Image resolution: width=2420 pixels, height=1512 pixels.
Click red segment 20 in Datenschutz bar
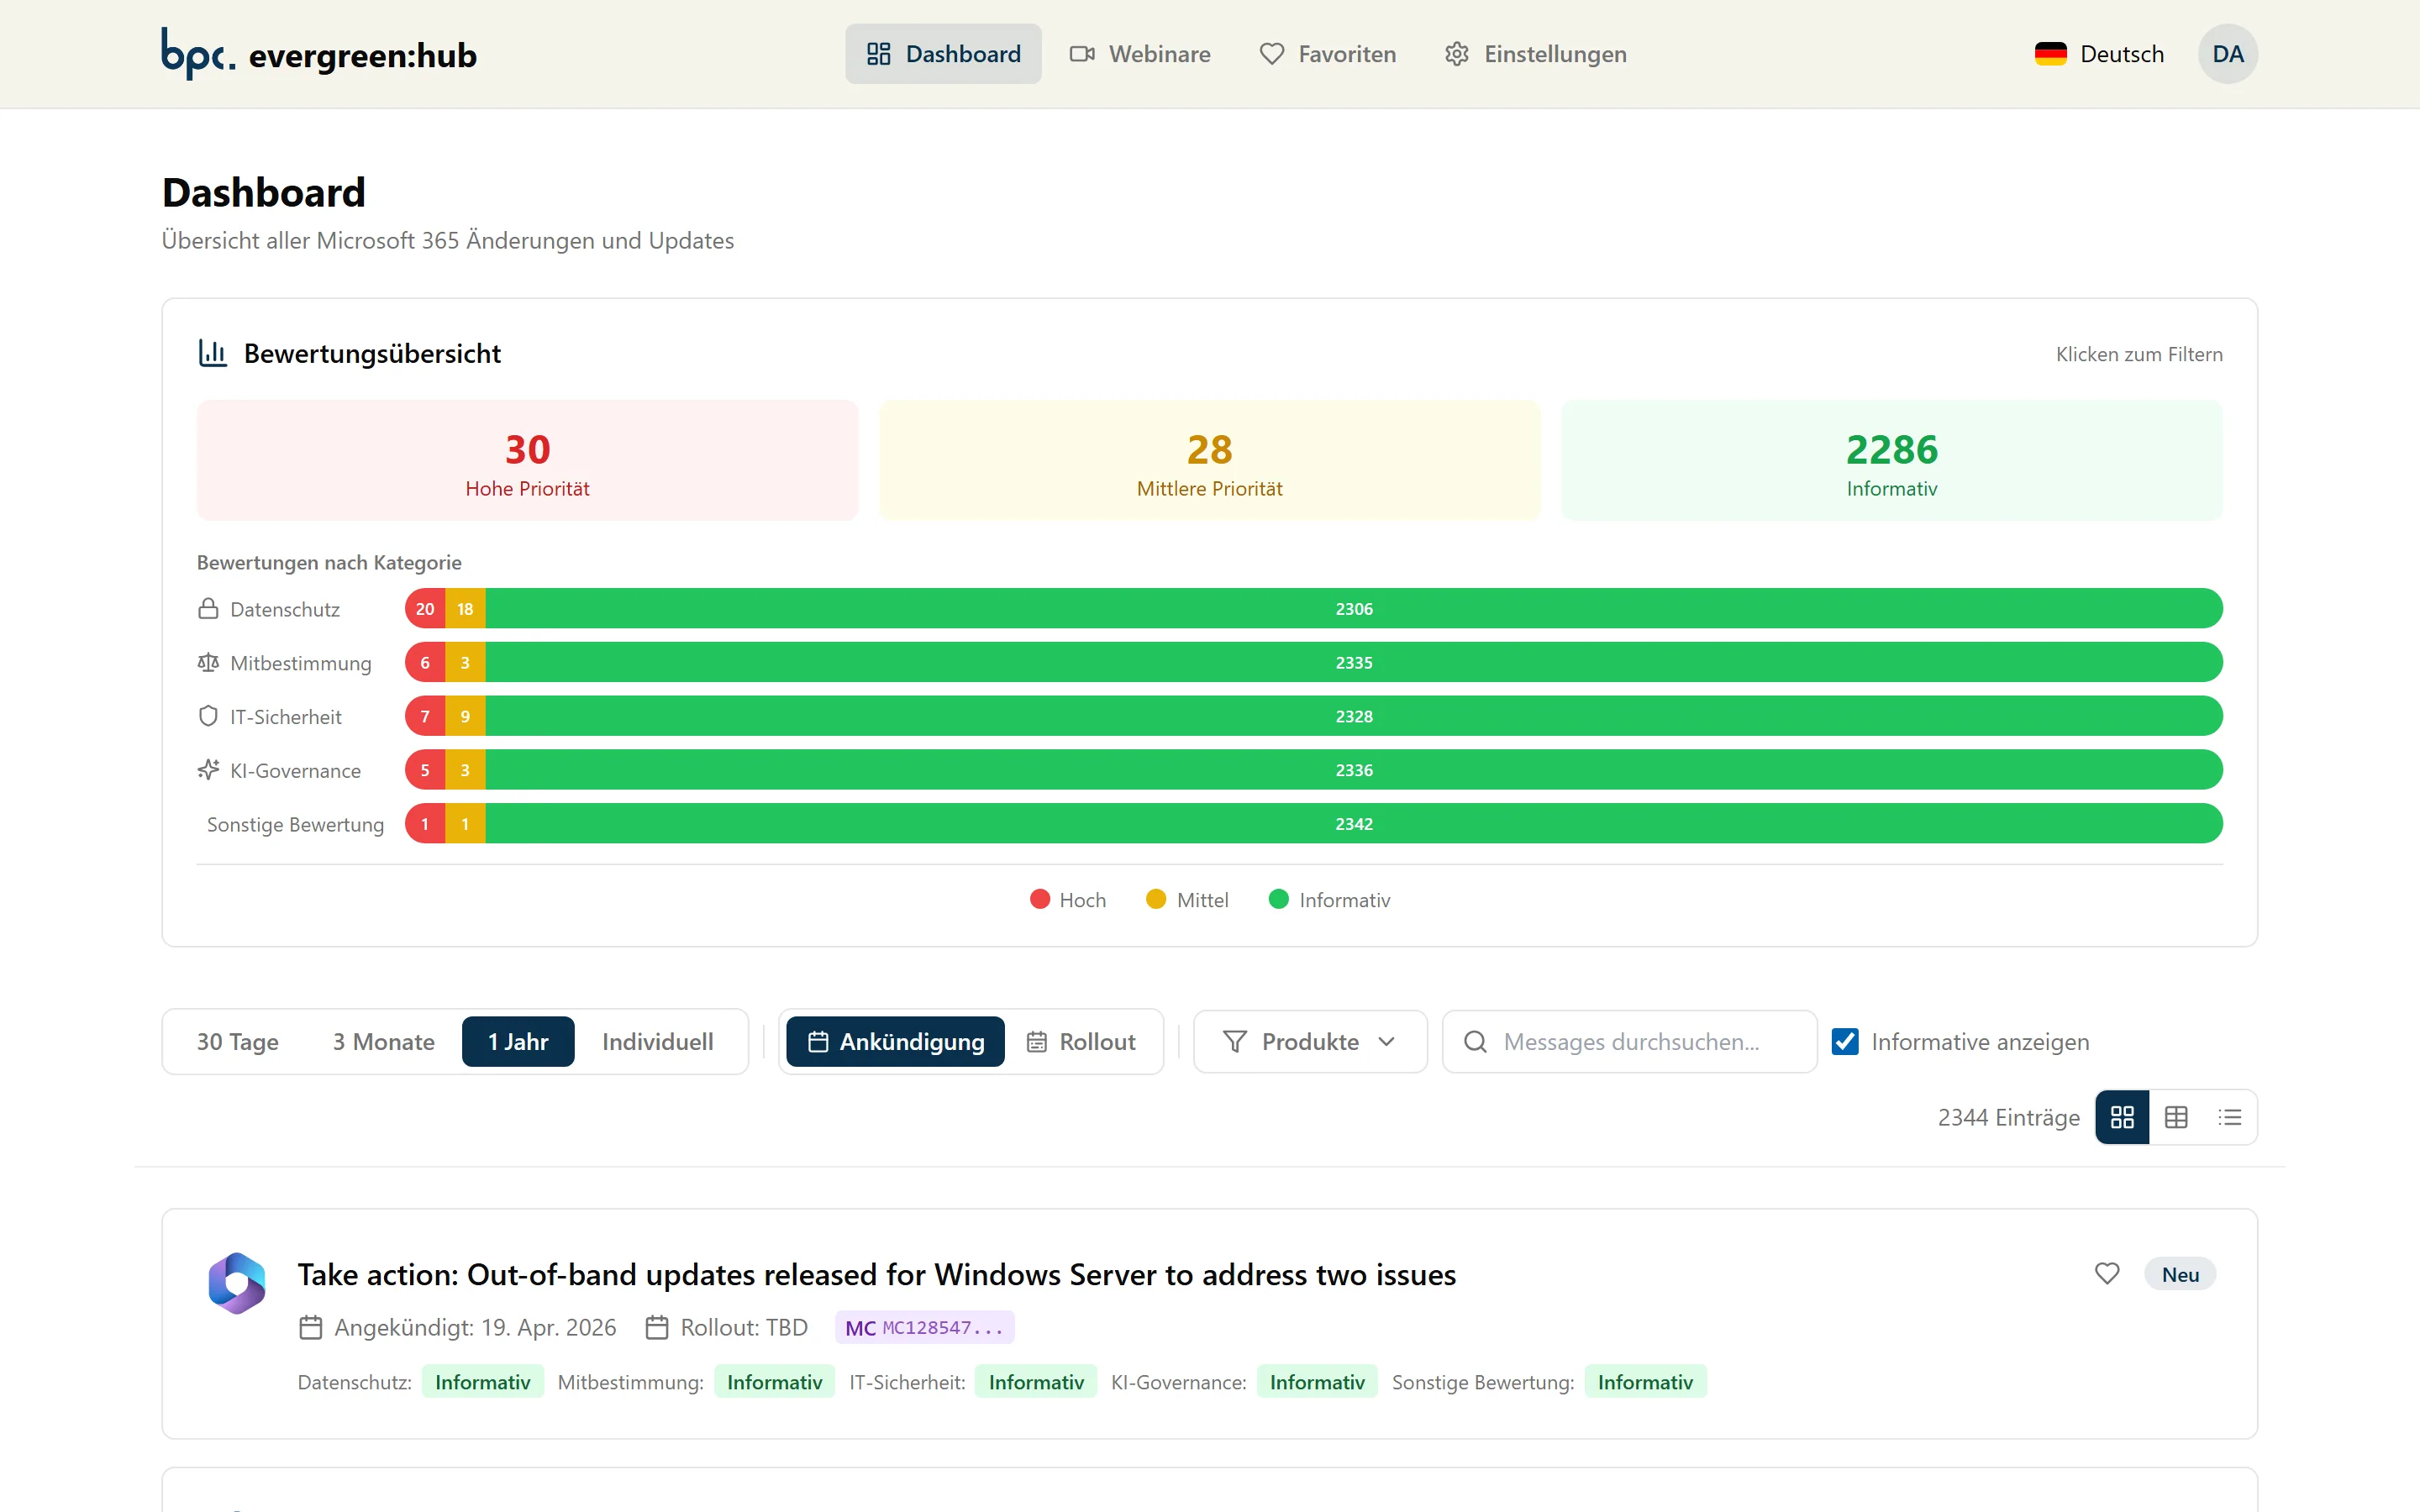[x=425, y=608]
